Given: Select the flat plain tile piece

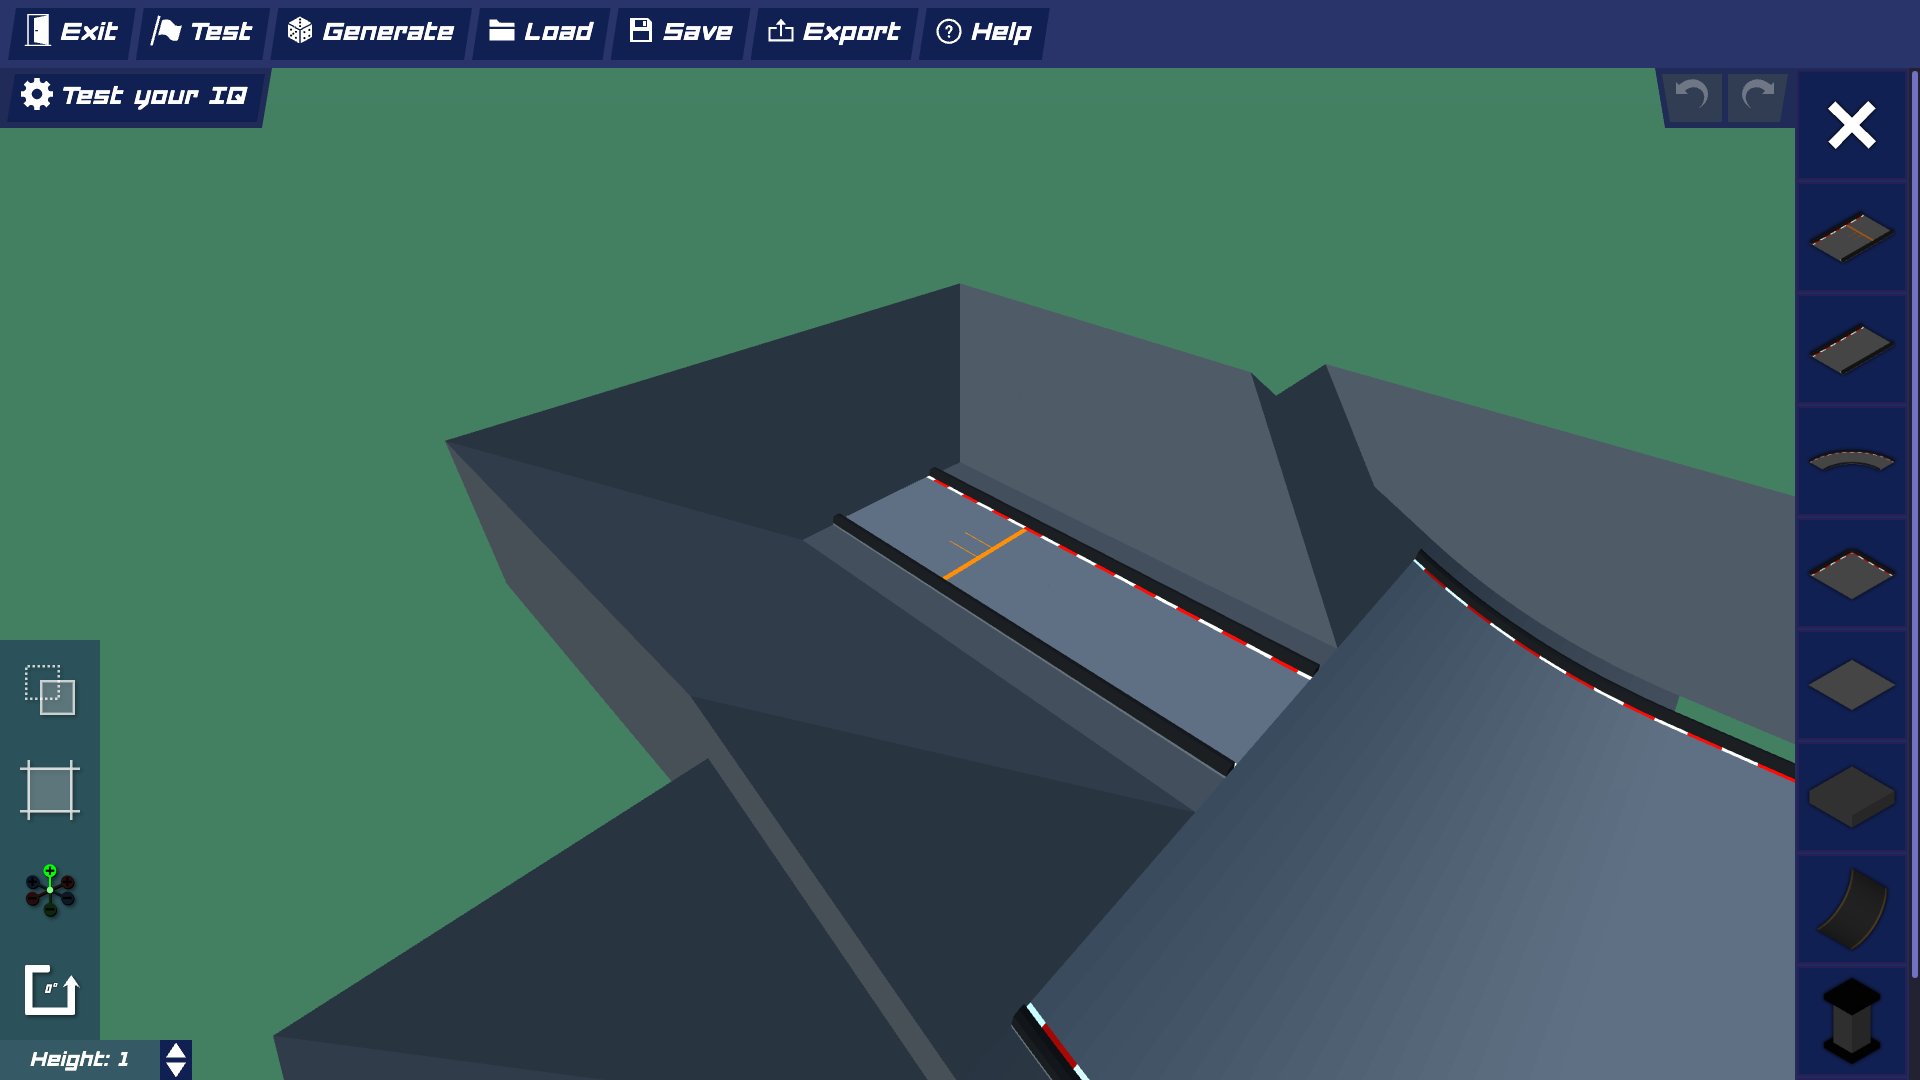Looking at the screenshot, I should pyautogui.click(x=1851, y=686).
